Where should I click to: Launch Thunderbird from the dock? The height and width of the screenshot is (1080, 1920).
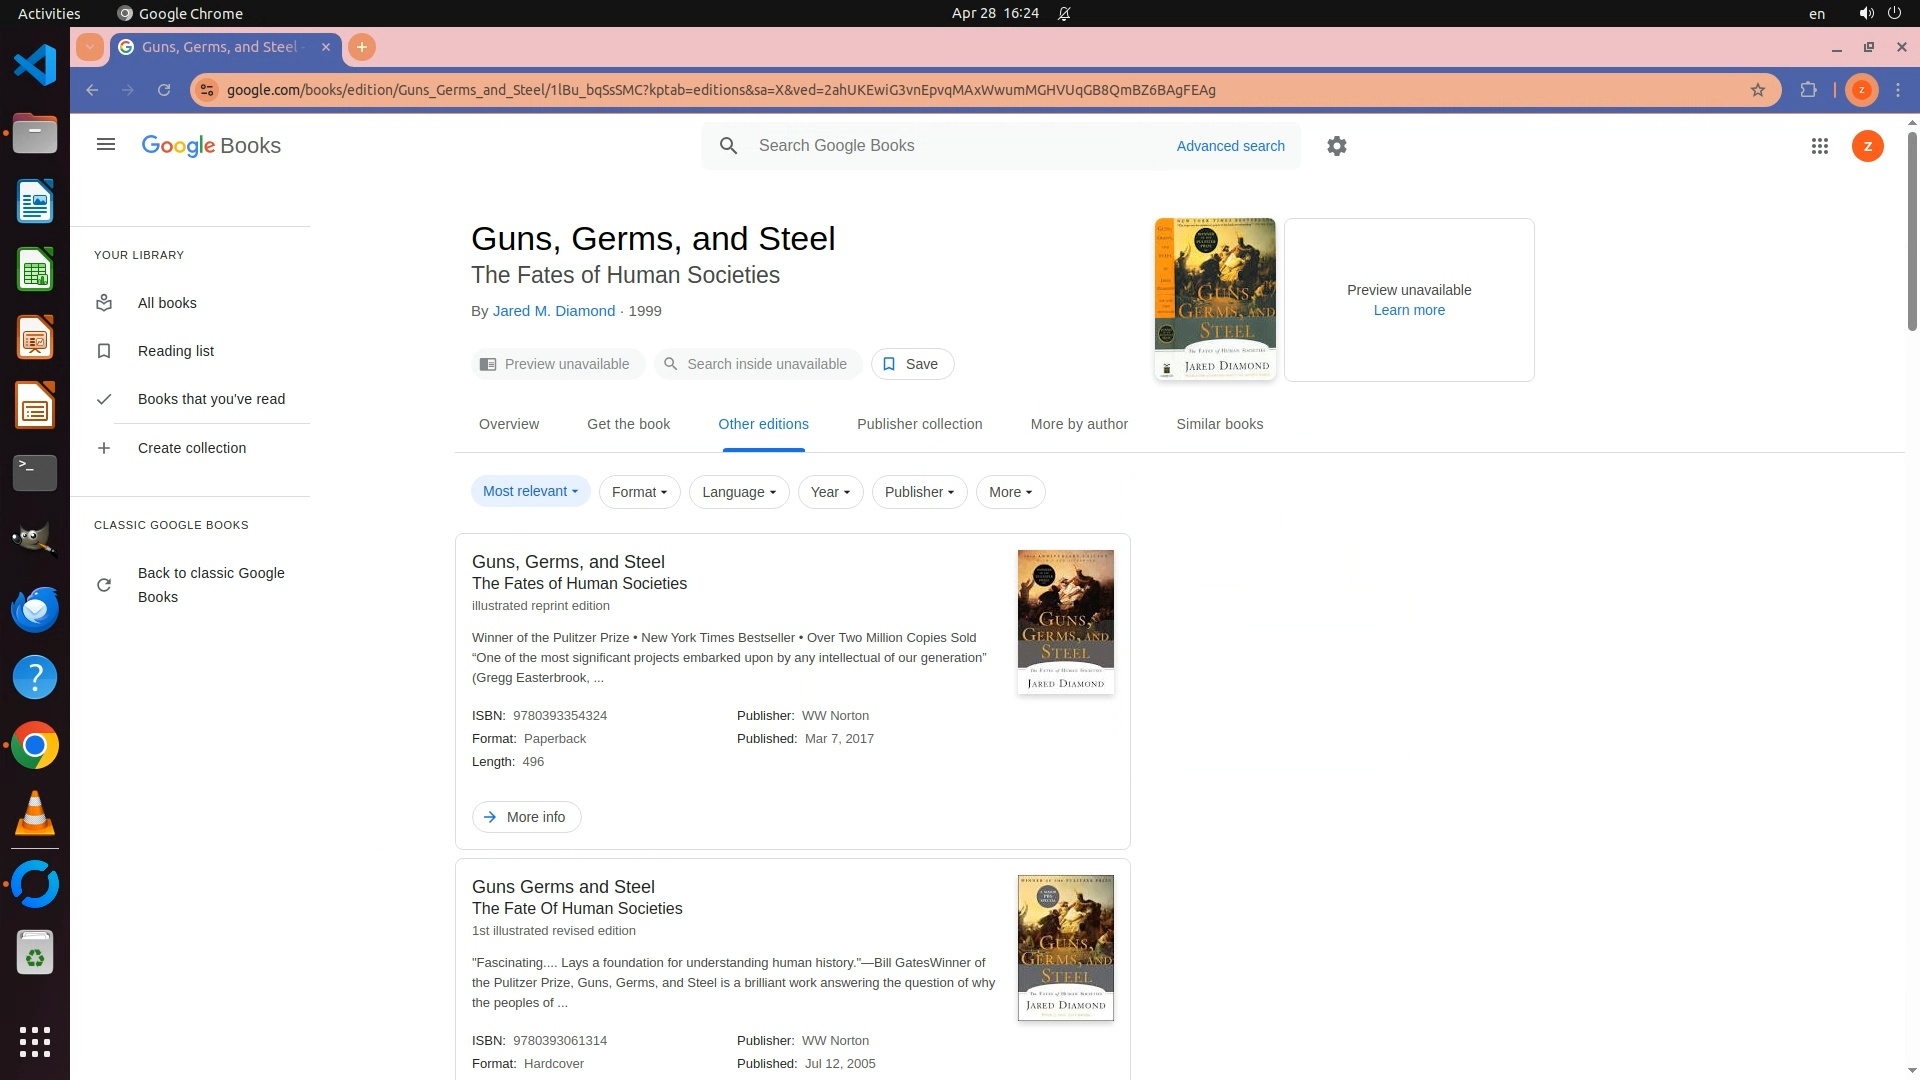click(35, 609)
